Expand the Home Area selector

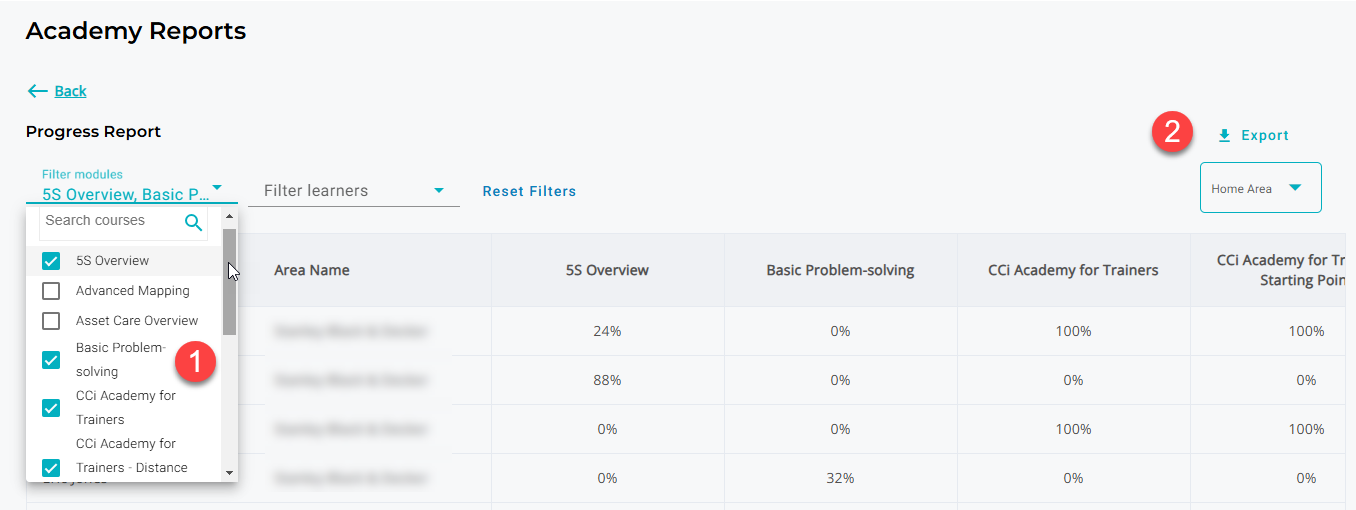point(1260,188)
